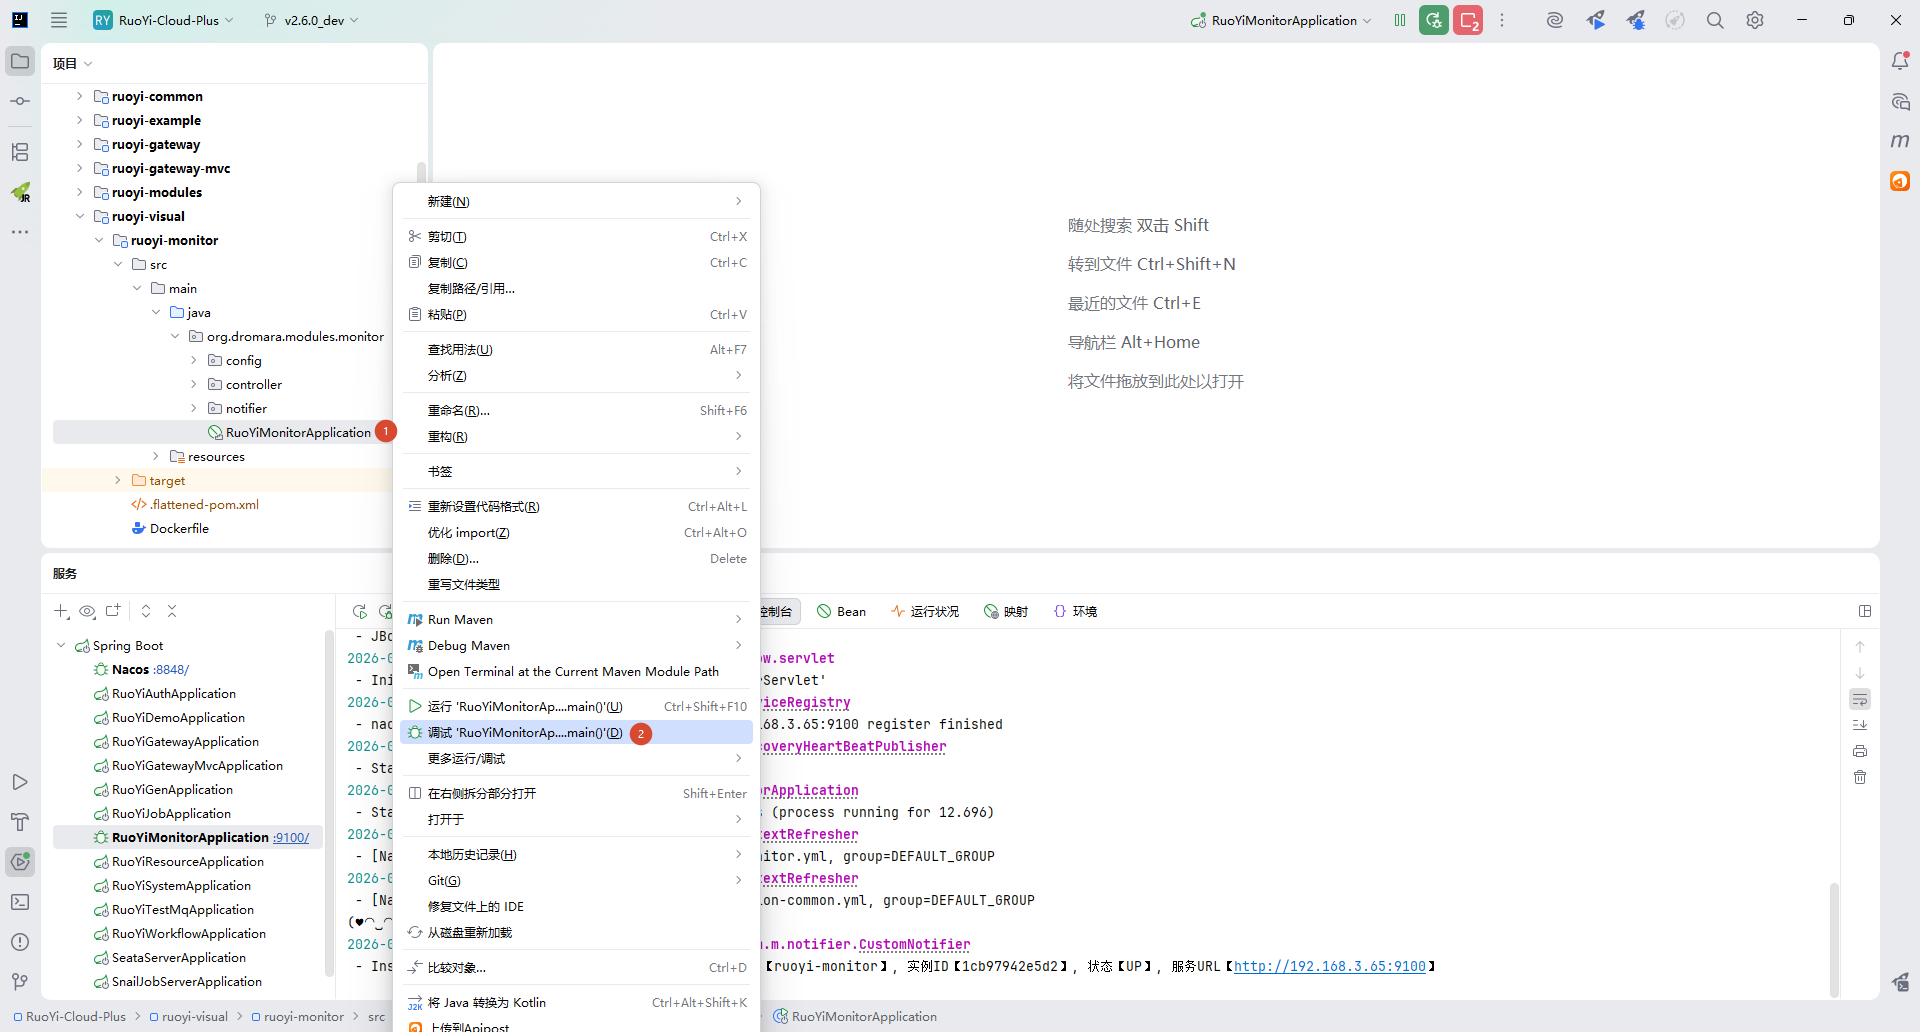
Task: Switch to the Bean tab
Action: (x=841, y=611)
